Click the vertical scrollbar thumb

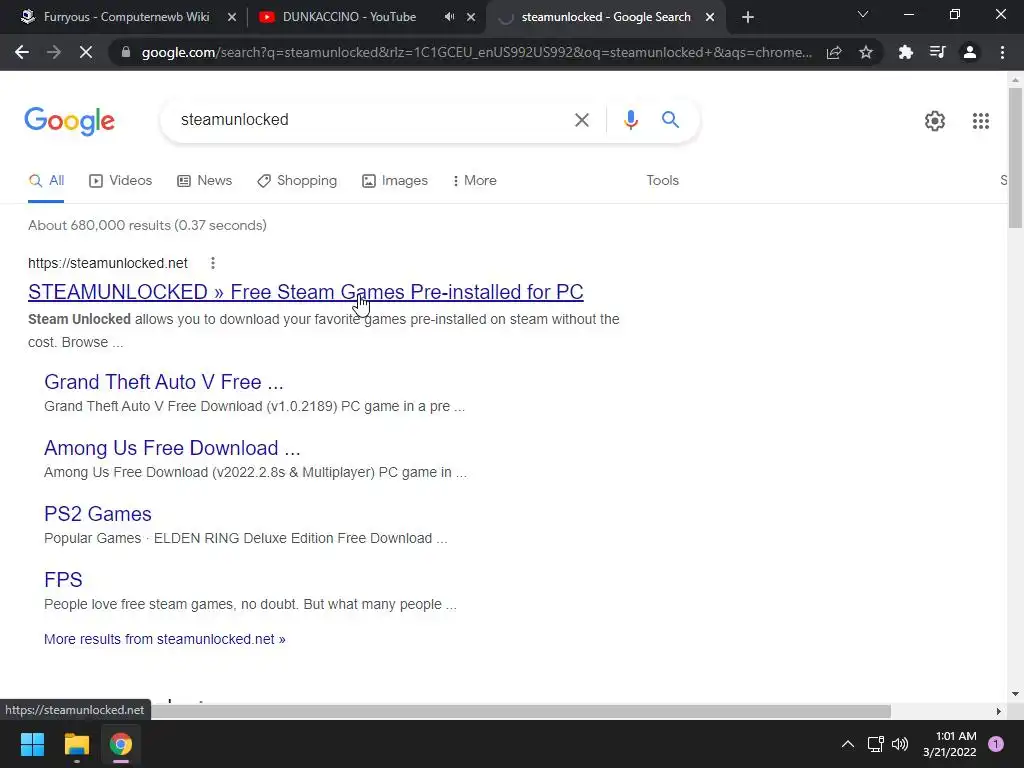point(1015,158)
